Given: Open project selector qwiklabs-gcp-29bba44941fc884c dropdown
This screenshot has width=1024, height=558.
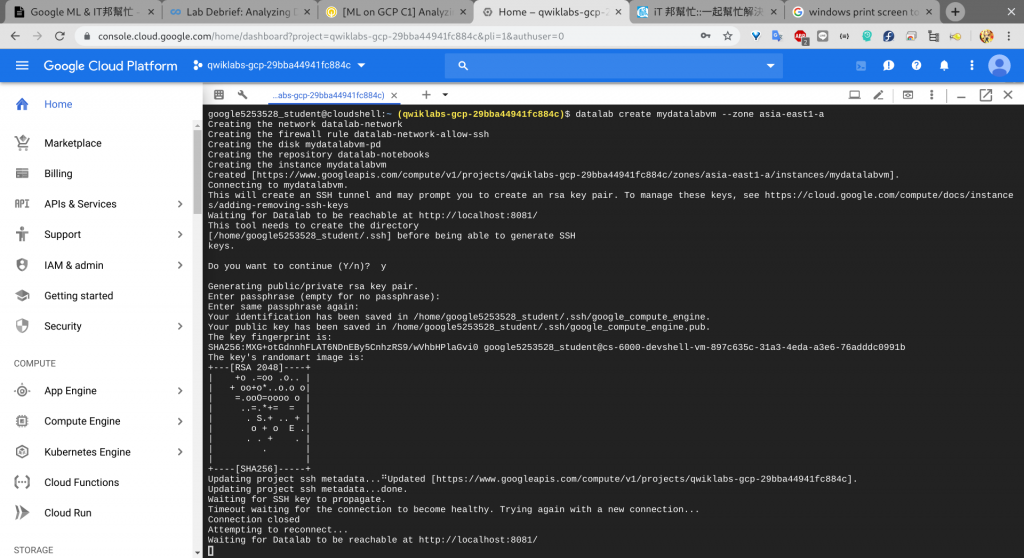Looking at the screenshot, I should point(280,65).
